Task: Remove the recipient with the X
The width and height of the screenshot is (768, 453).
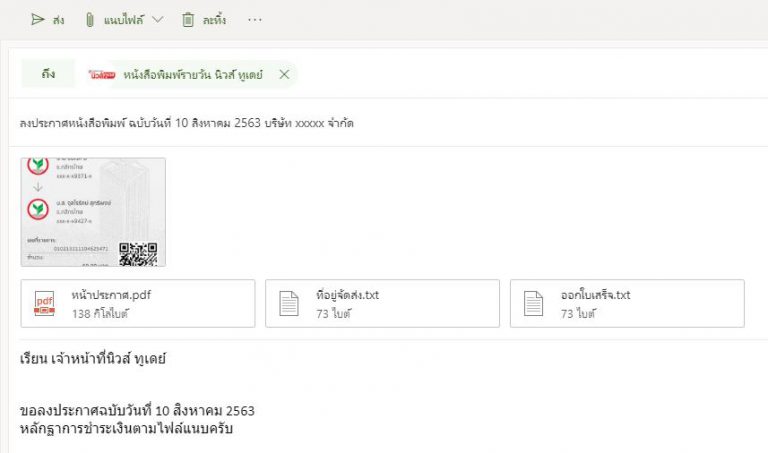Action: [x=284, y=75]
